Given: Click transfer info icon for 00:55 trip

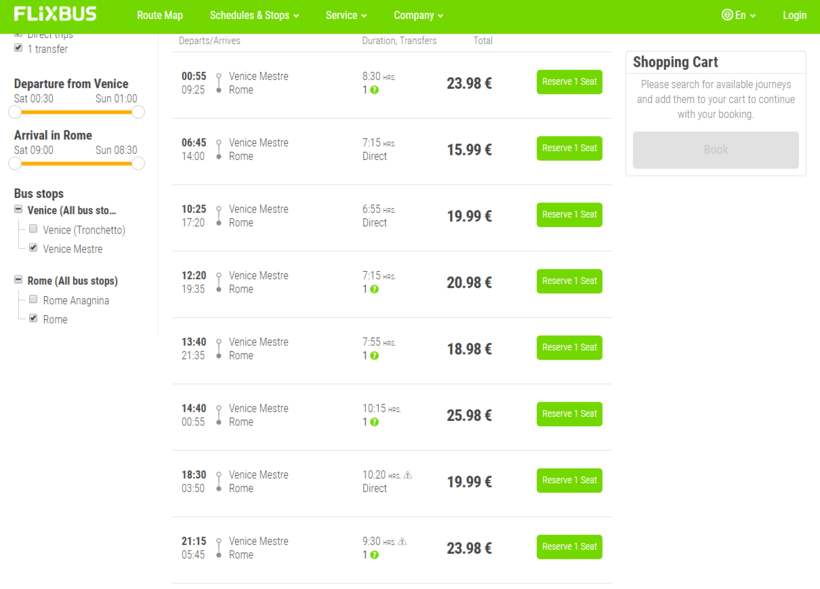Looking at the screenshot, I should click(x=374, y=90).
